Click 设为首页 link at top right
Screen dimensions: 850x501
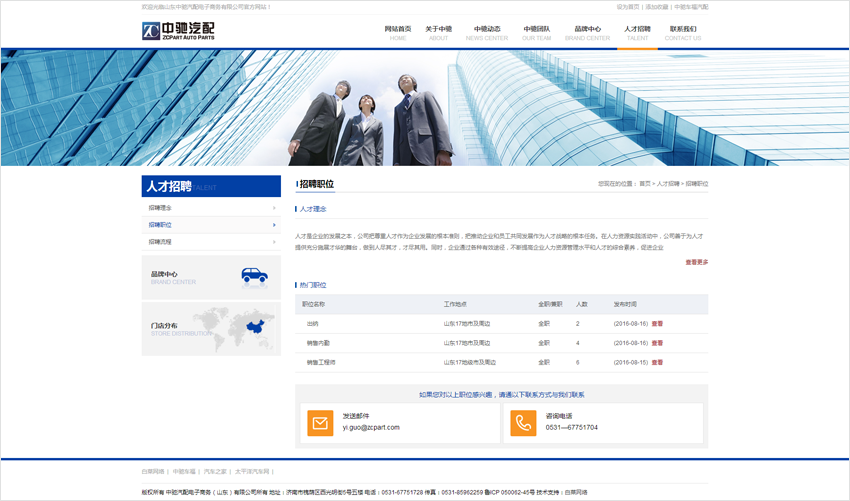coord(628,7)
